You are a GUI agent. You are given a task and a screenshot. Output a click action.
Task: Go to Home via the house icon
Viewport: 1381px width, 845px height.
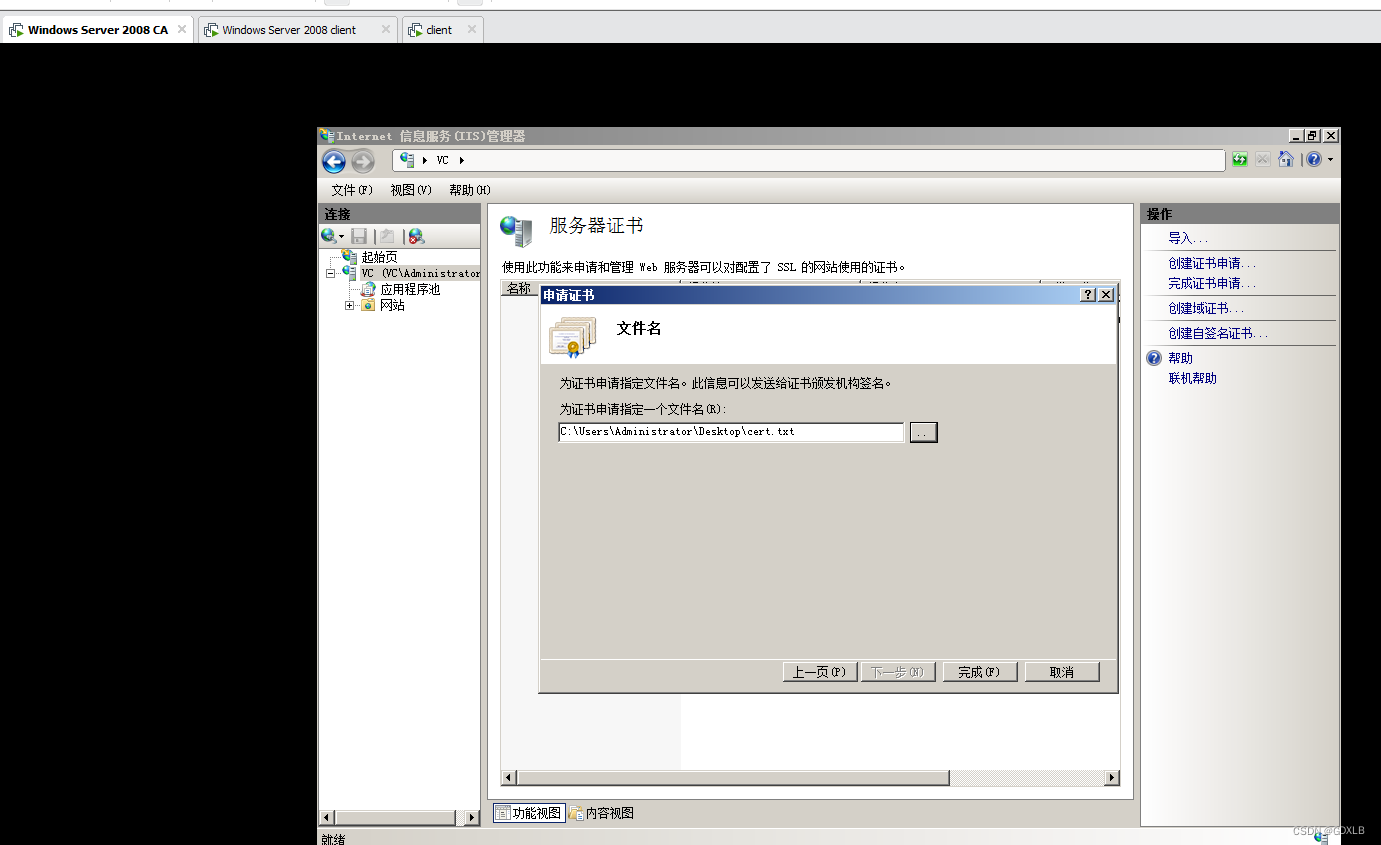coord(1286,159)
